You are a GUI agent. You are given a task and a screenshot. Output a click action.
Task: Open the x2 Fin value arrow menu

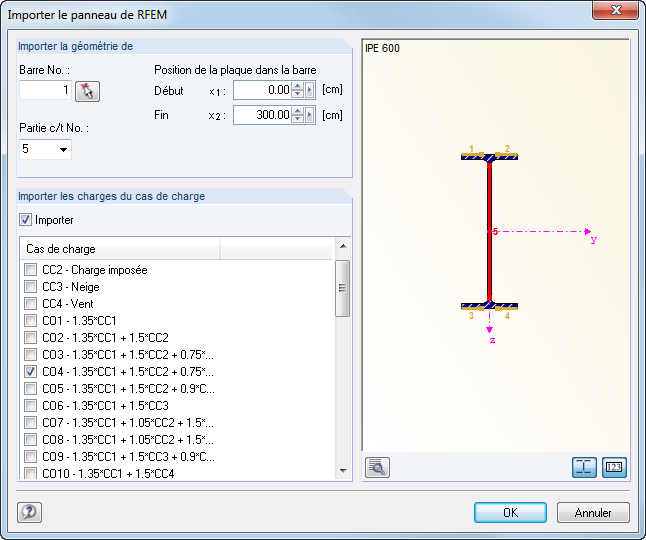pyautogui.click(x=309, y=115)
